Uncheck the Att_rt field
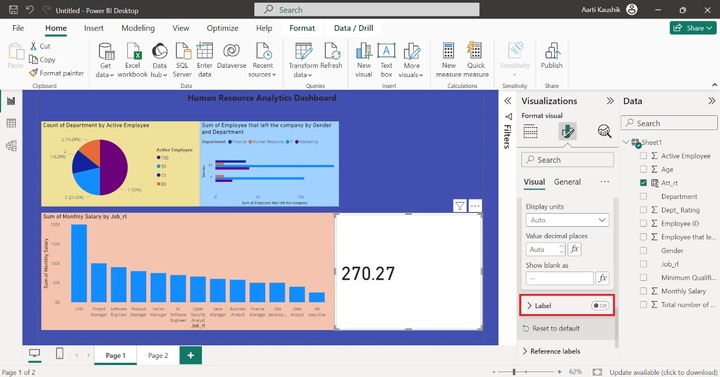The height and width of the screenshot is (377, 720). [x=643, y=183]
